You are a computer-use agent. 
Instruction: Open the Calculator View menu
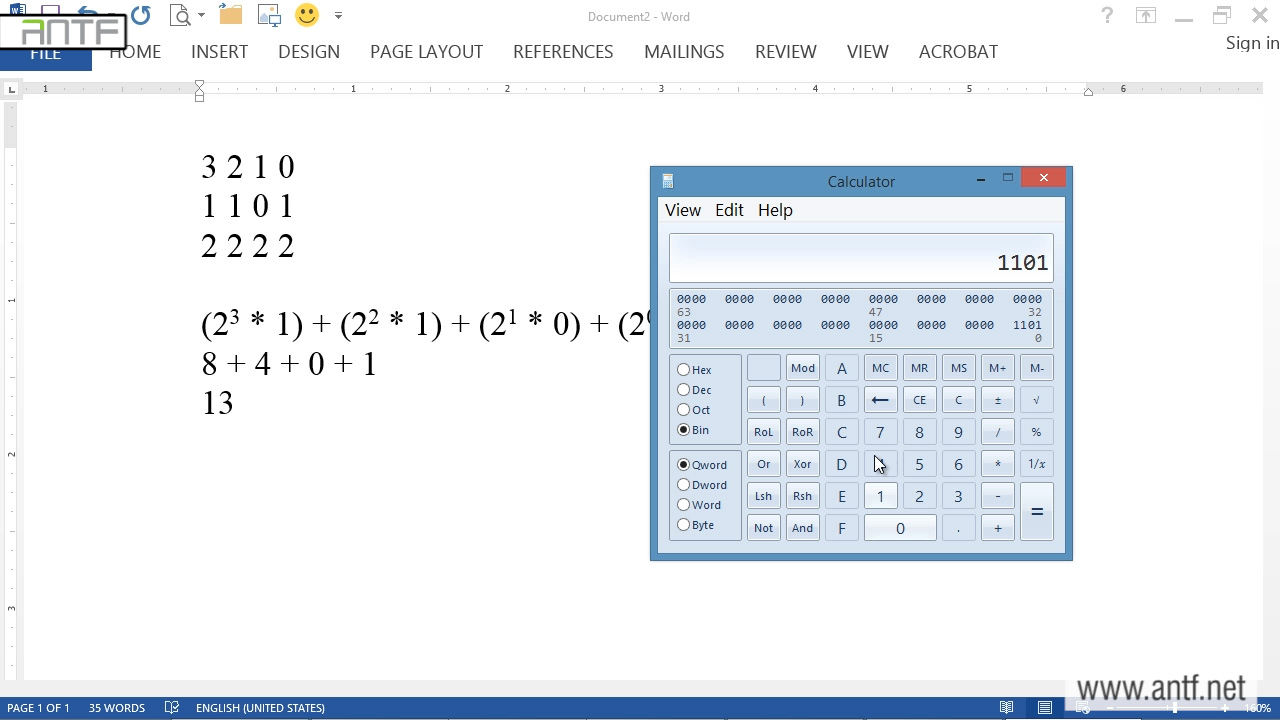tap(683, 210)
